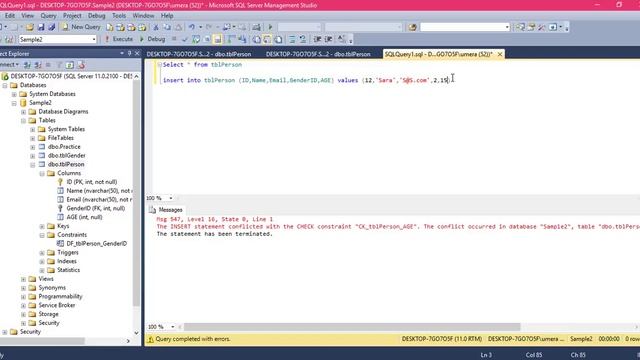Click the Cancel Executing Query stop icon
640x360 pixels.
174,39
